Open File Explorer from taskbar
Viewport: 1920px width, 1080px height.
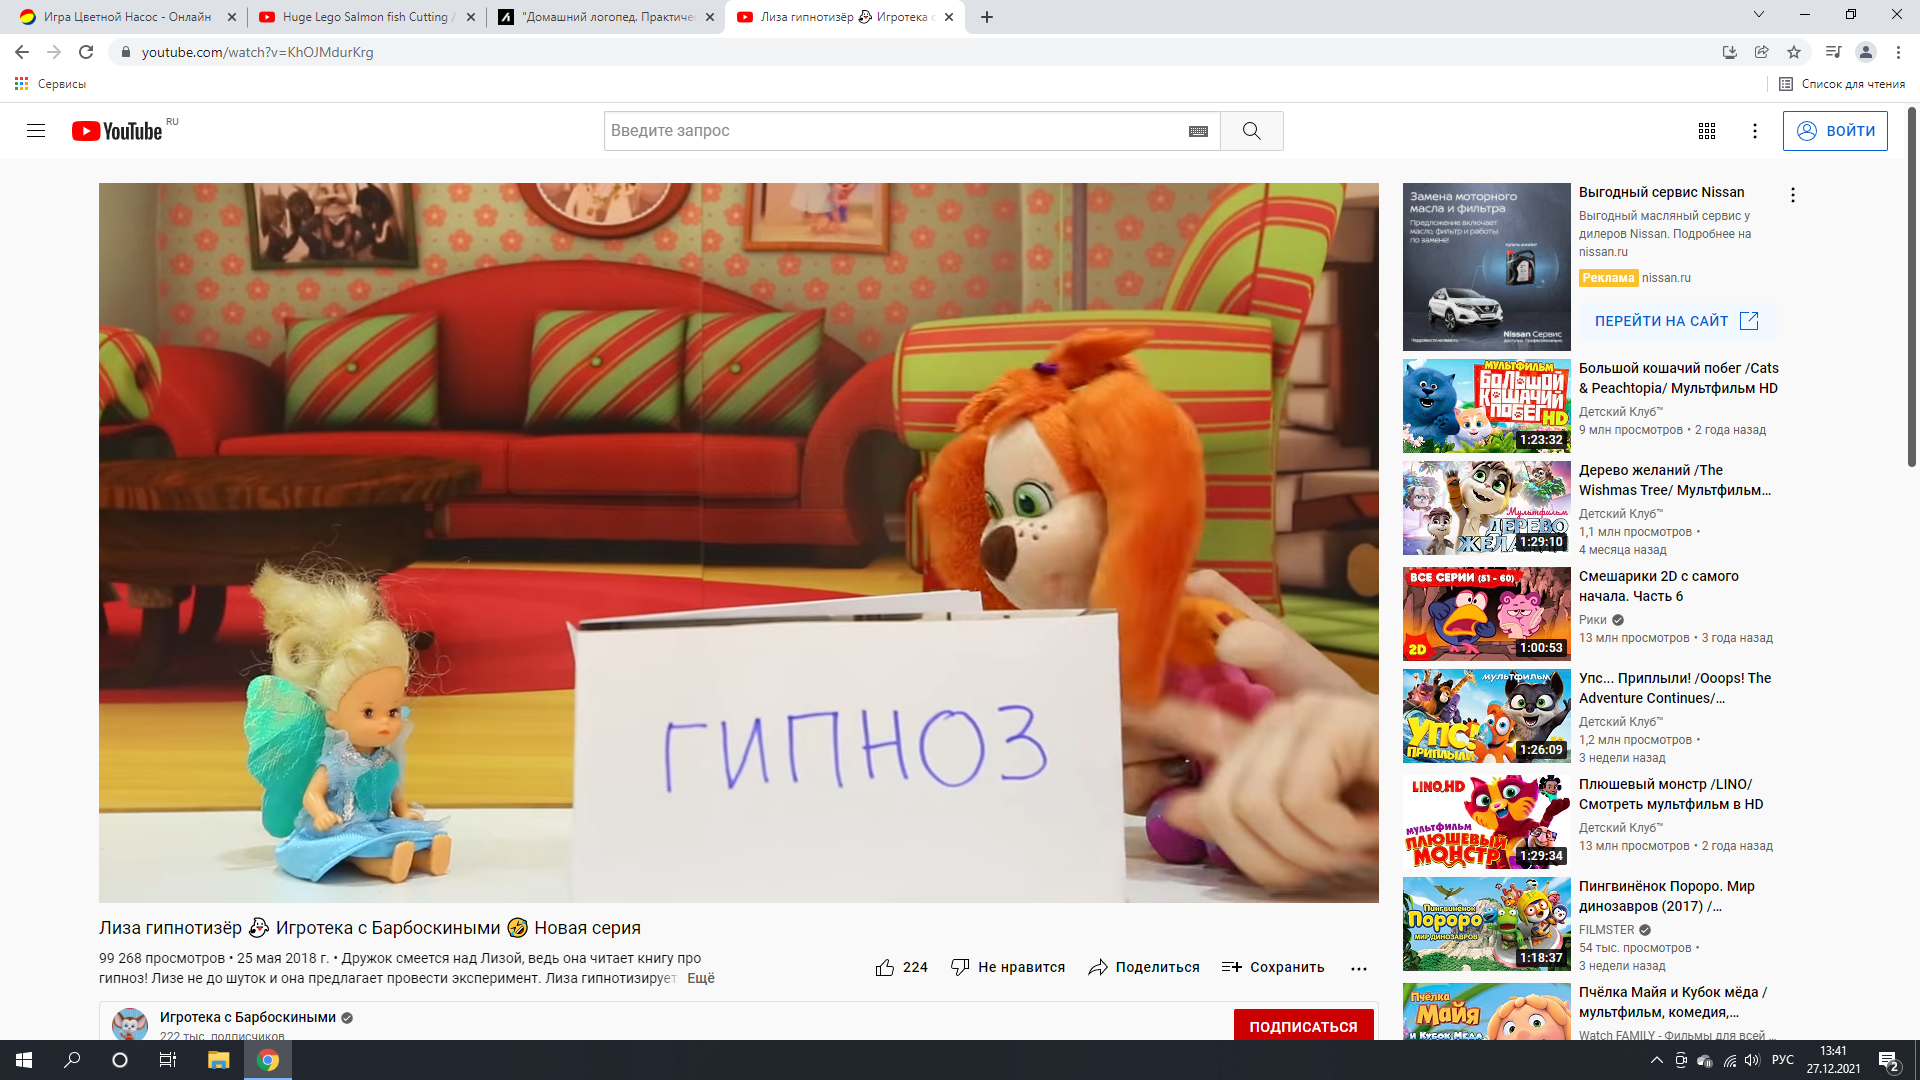tap(218, 1060)
